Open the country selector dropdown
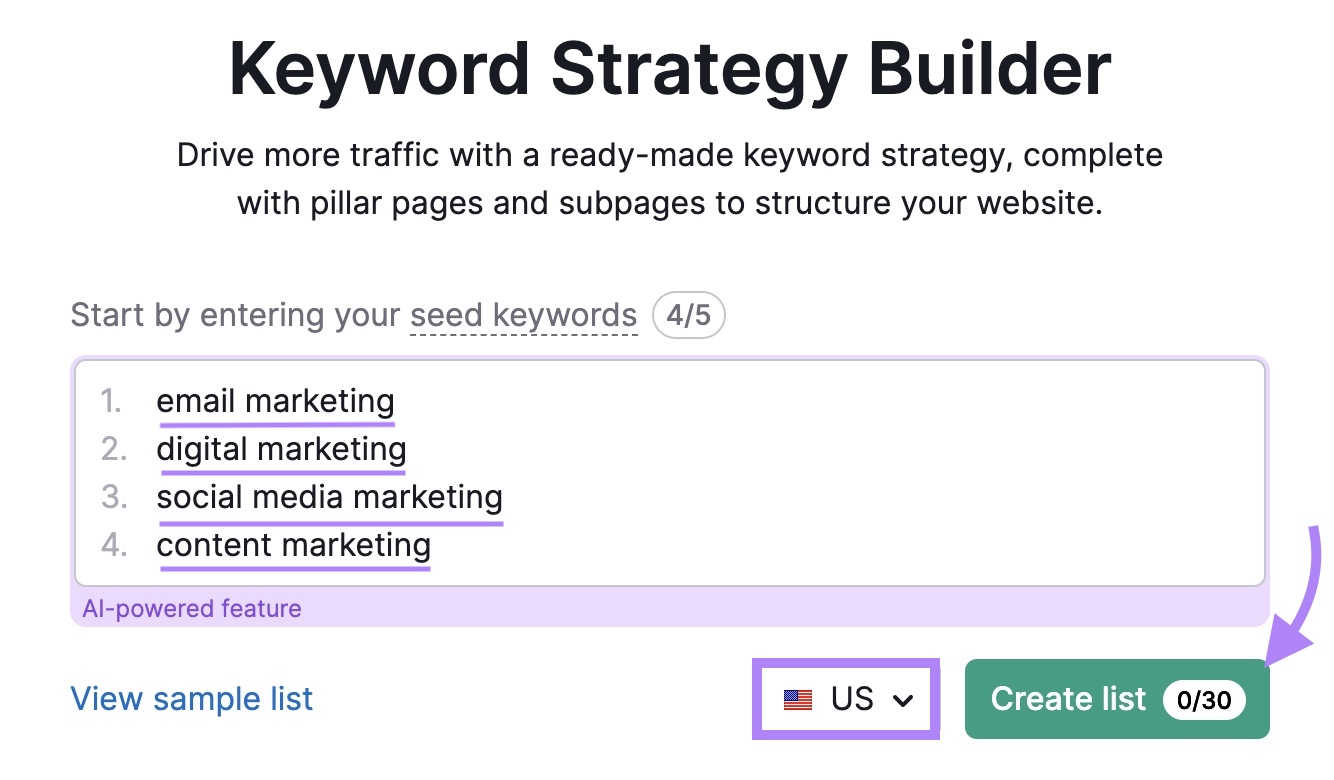Viewport: 1334px width, 780px height. [845, 699]
